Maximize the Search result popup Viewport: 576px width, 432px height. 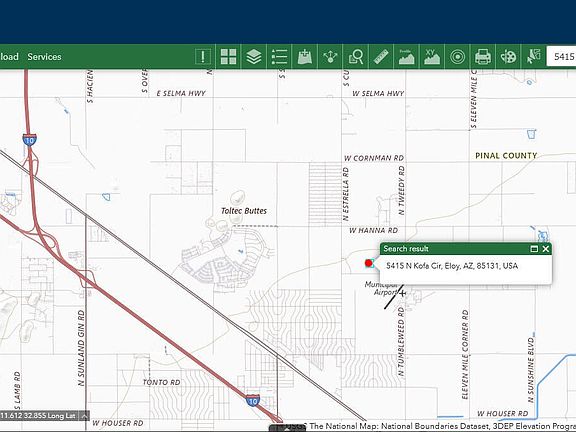(x=534, y=249)
